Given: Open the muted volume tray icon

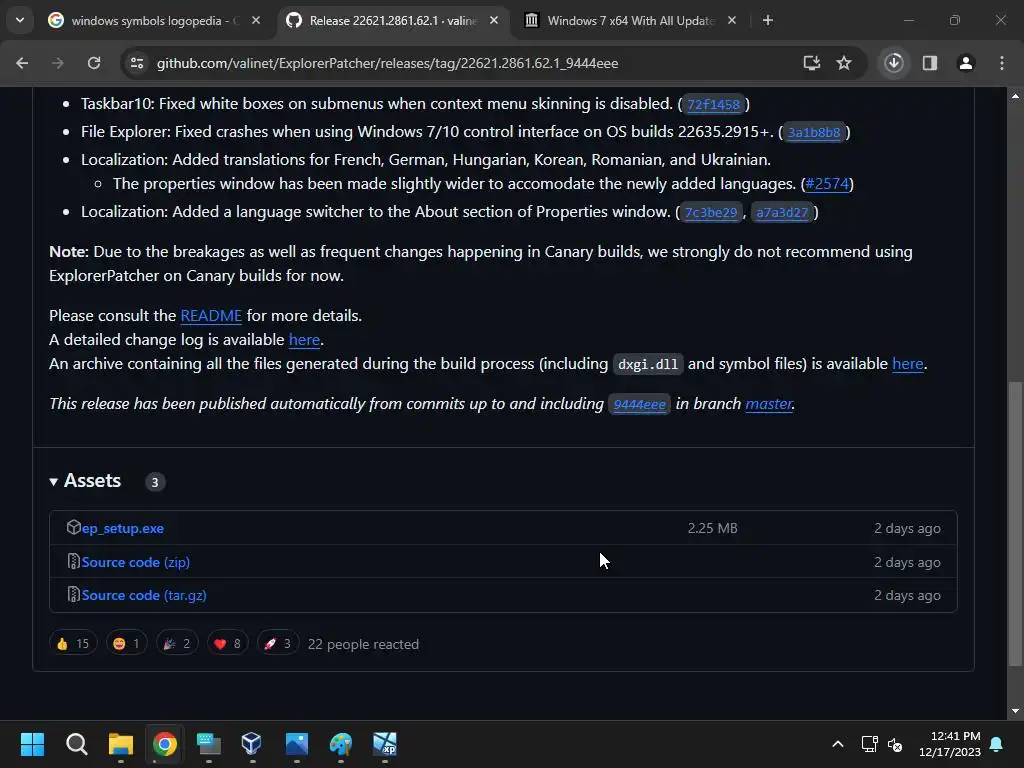Looking at the screenshot, I should coord(895,744).
